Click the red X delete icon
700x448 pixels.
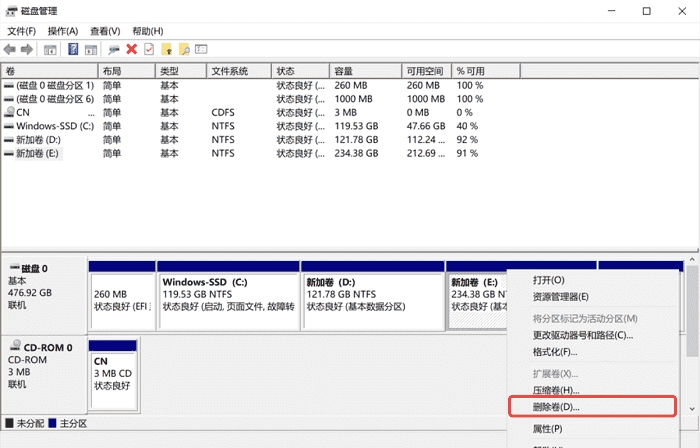[131, 49]
